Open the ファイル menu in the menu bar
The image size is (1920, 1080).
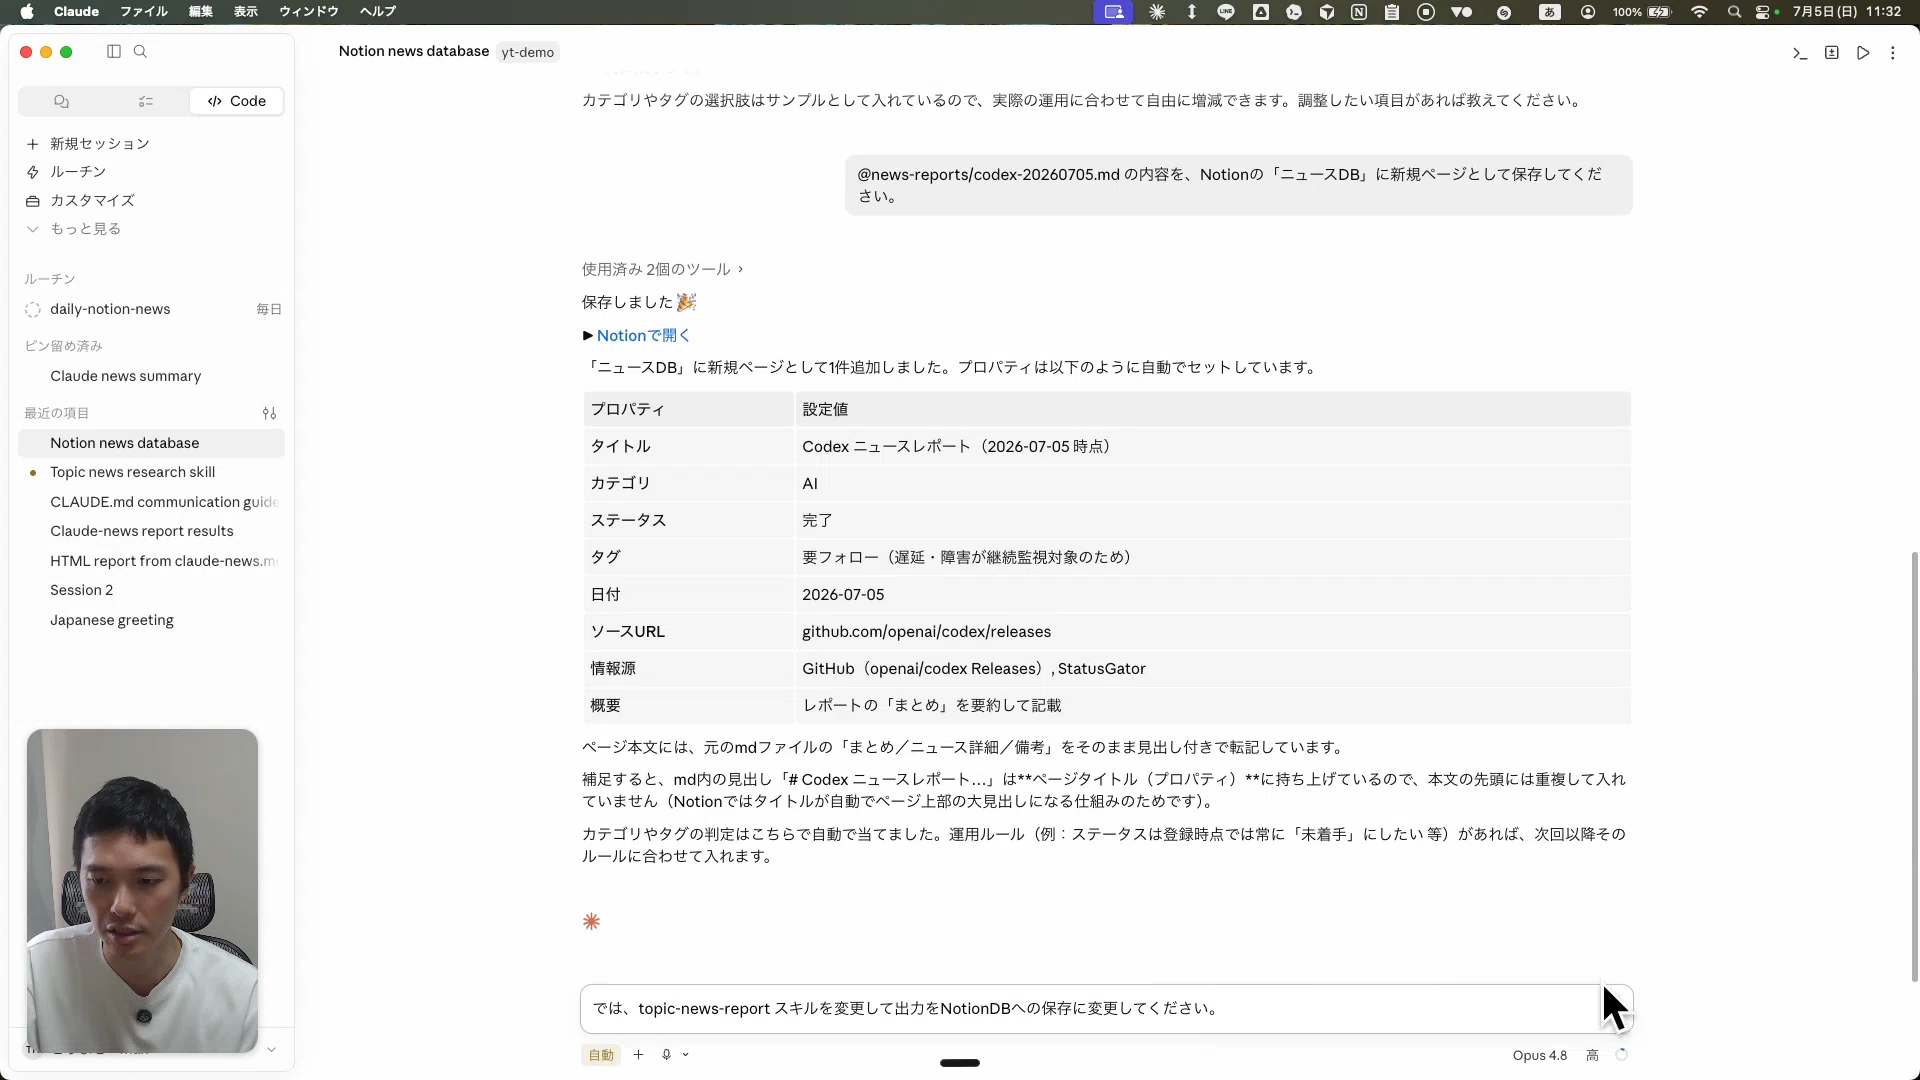pyautogui.click(x=144, y=12)
